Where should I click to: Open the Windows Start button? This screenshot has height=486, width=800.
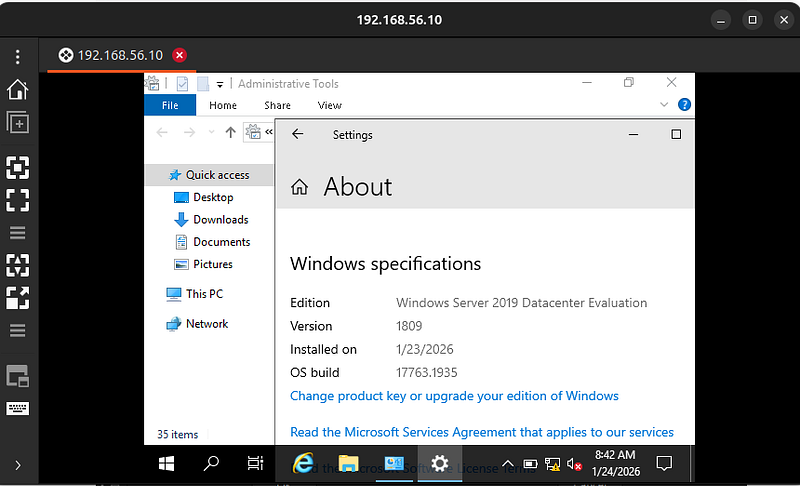[x=166, y=464]
